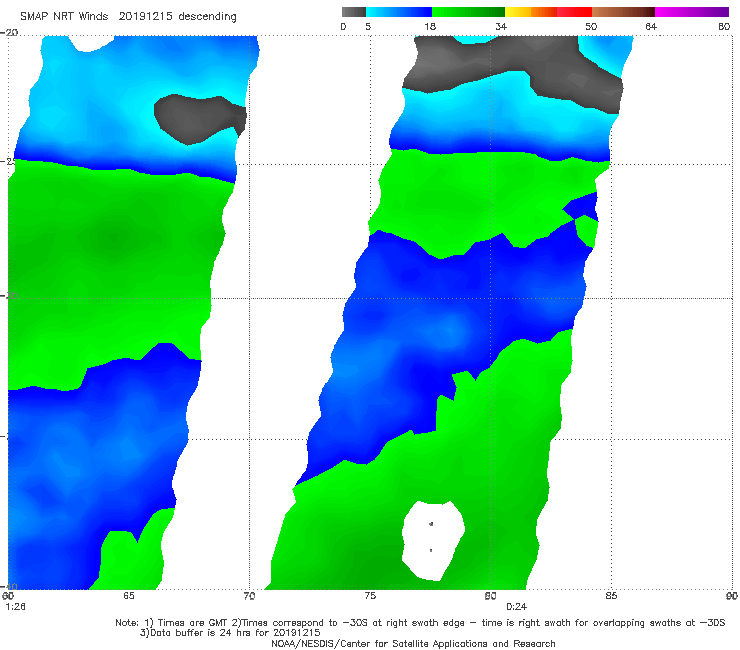Screen dimensions: 740x650
Task: Pick the green segment of the color bar
Action: tap(468, 12)
